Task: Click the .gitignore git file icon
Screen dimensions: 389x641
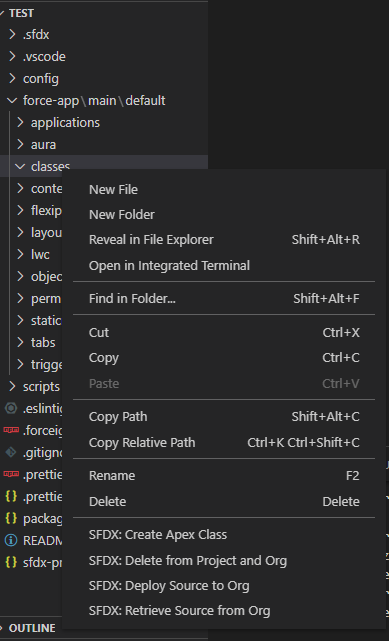Action: 11,452
